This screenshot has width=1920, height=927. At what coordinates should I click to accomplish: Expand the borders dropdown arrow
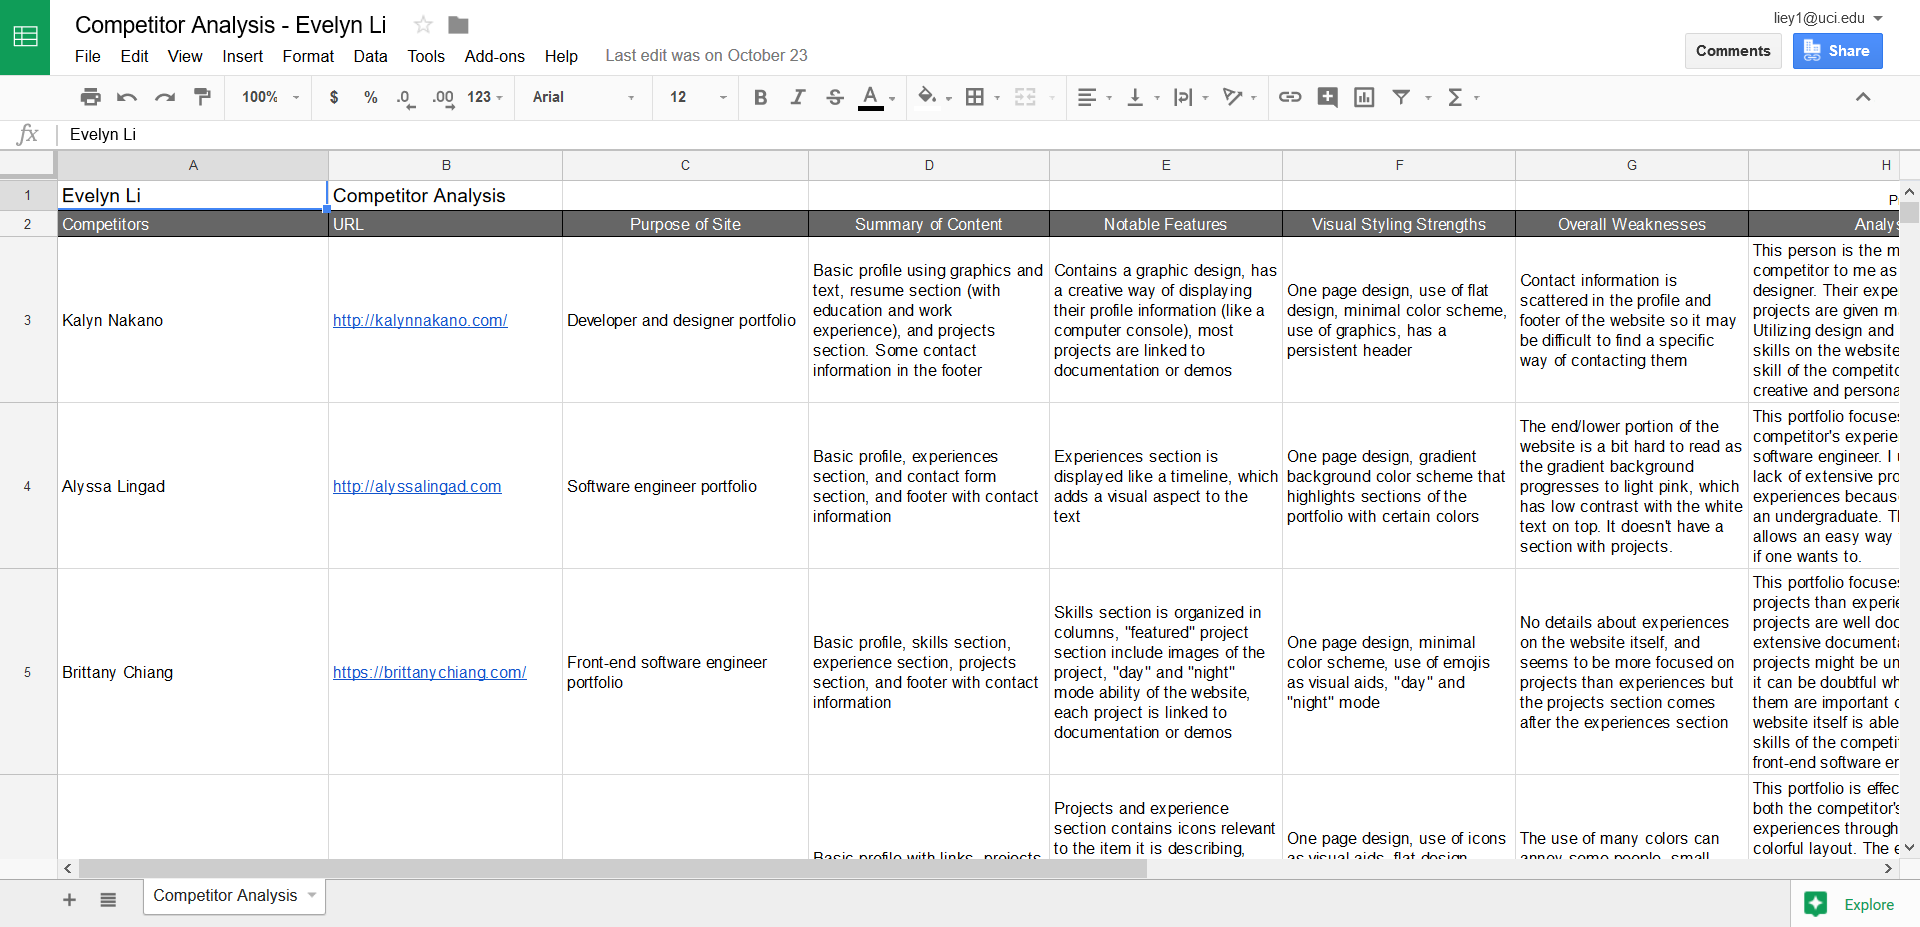coord(997,98)
